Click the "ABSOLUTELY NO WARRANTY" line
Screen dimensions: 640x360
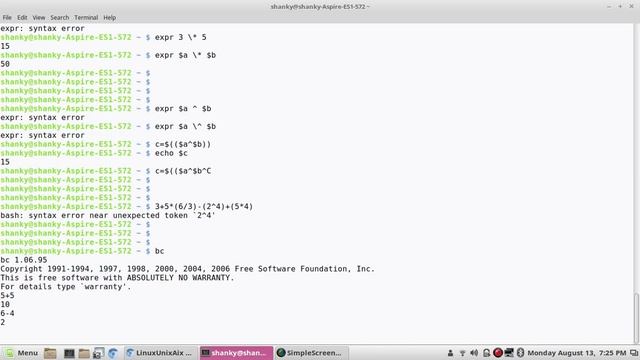click(118, 278)
